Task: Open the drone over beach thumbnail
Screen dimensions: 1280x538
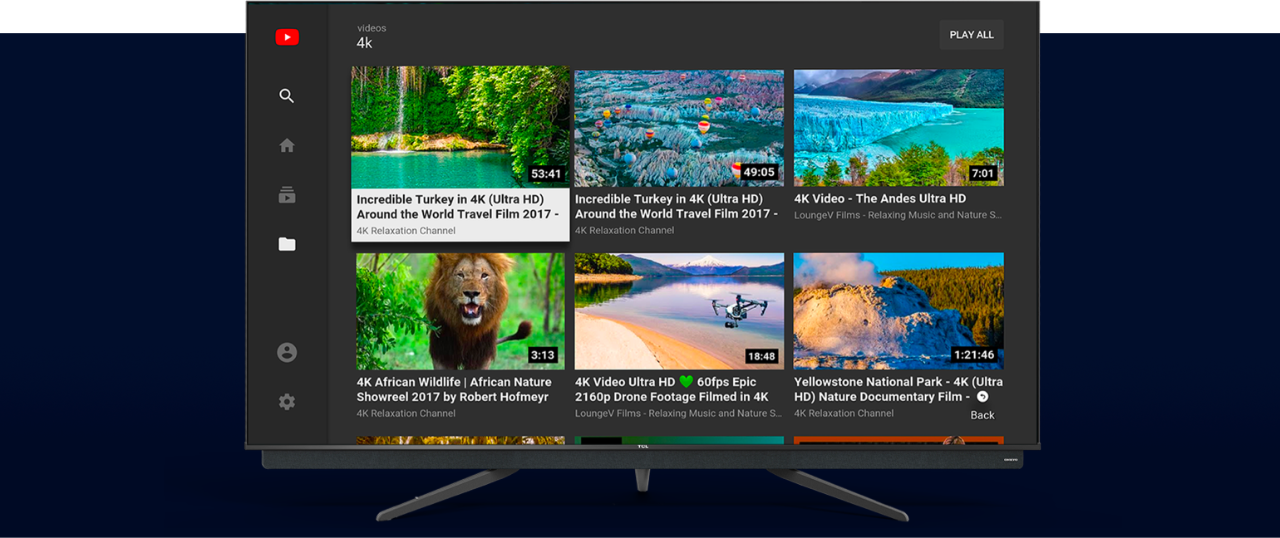Action: [679, 310]
